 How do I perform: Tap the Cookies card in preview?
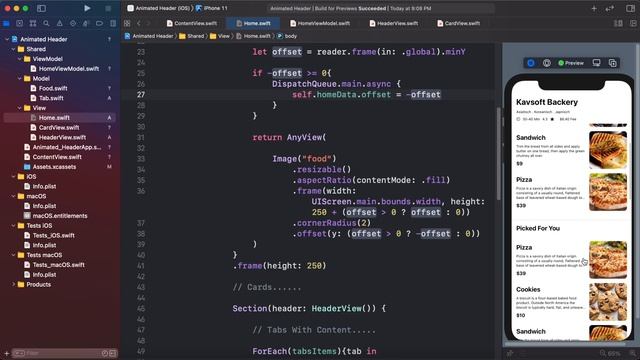[x=571, y=302]
